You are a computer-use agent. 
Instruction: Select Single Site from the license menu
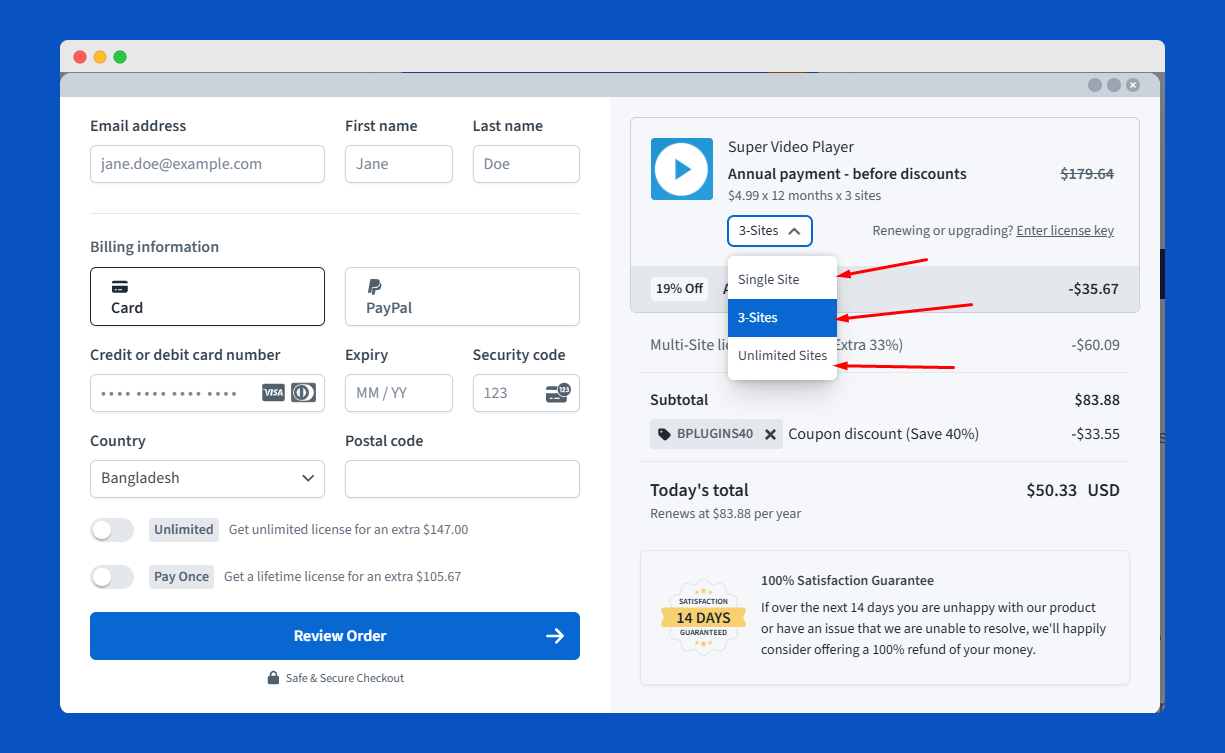(770, 280)
